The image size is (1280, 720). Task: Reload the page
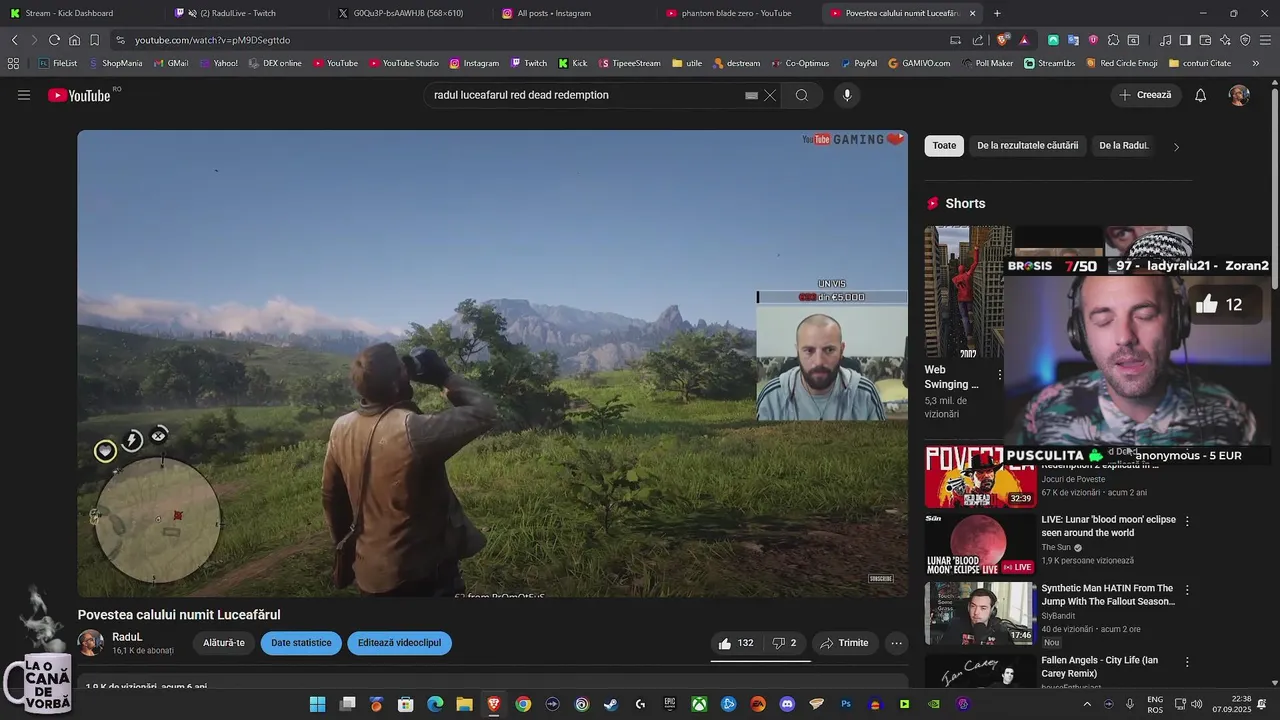click(x=54, y=40)
